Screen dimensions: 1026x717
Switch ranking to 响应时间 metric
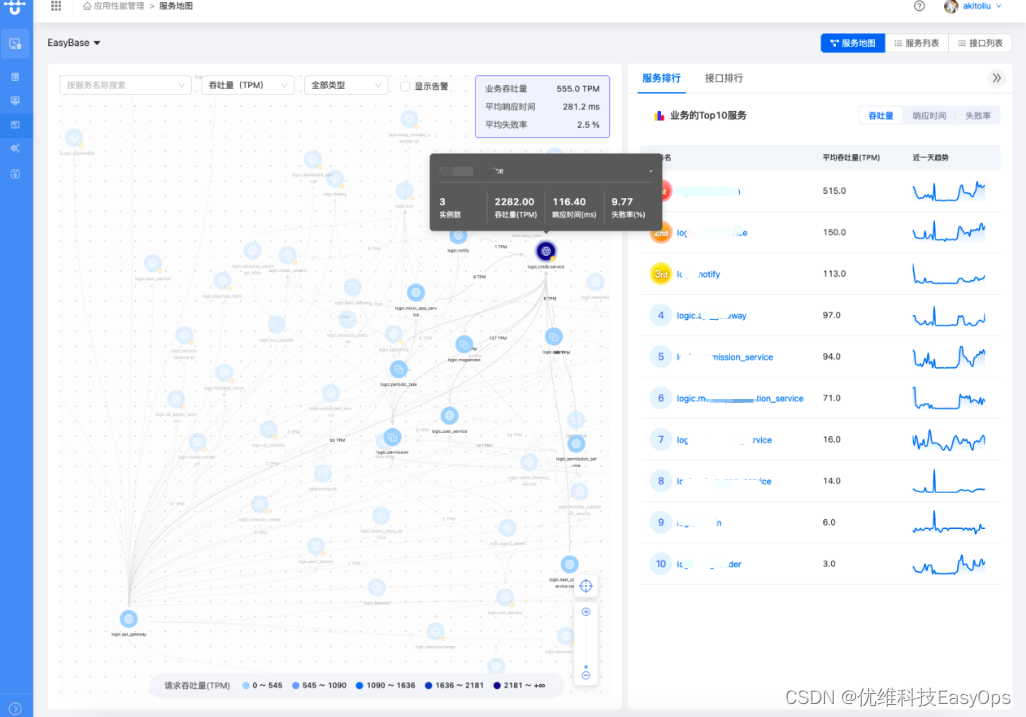coord(929,116)
